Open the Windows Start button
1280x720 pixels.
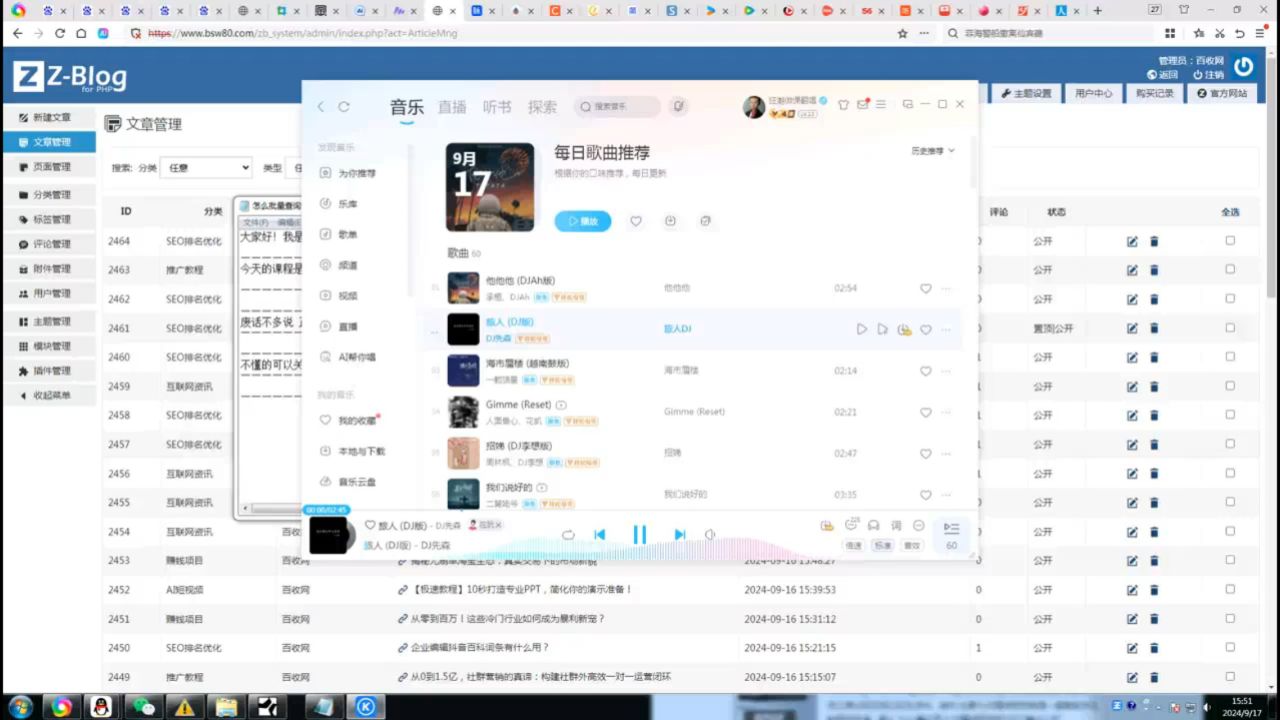point(19,707)
